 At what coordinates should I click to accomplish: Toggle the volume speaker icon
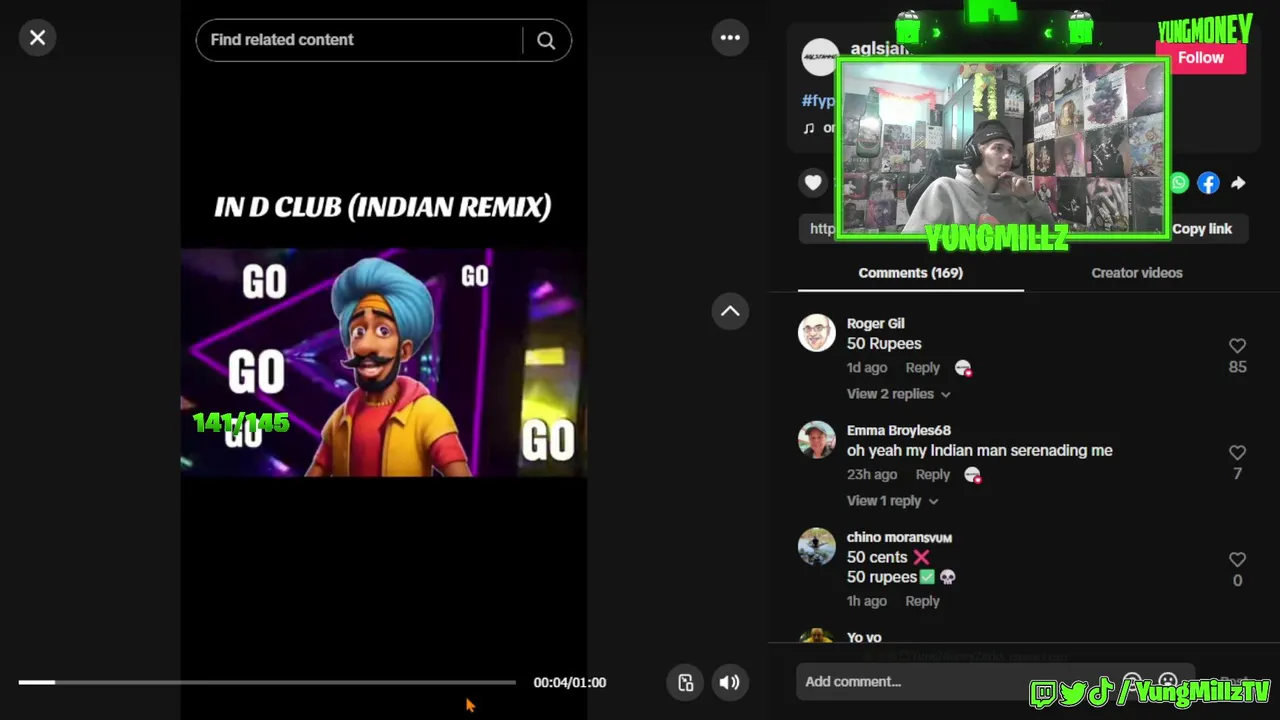click(729, 683)
